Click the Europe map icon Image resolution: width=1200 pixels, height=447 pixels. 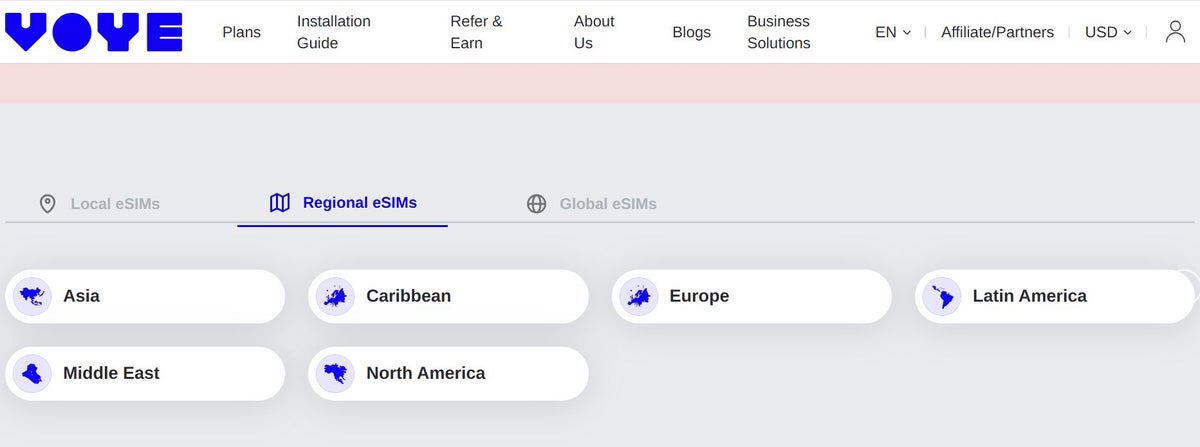tap(638, 296)
